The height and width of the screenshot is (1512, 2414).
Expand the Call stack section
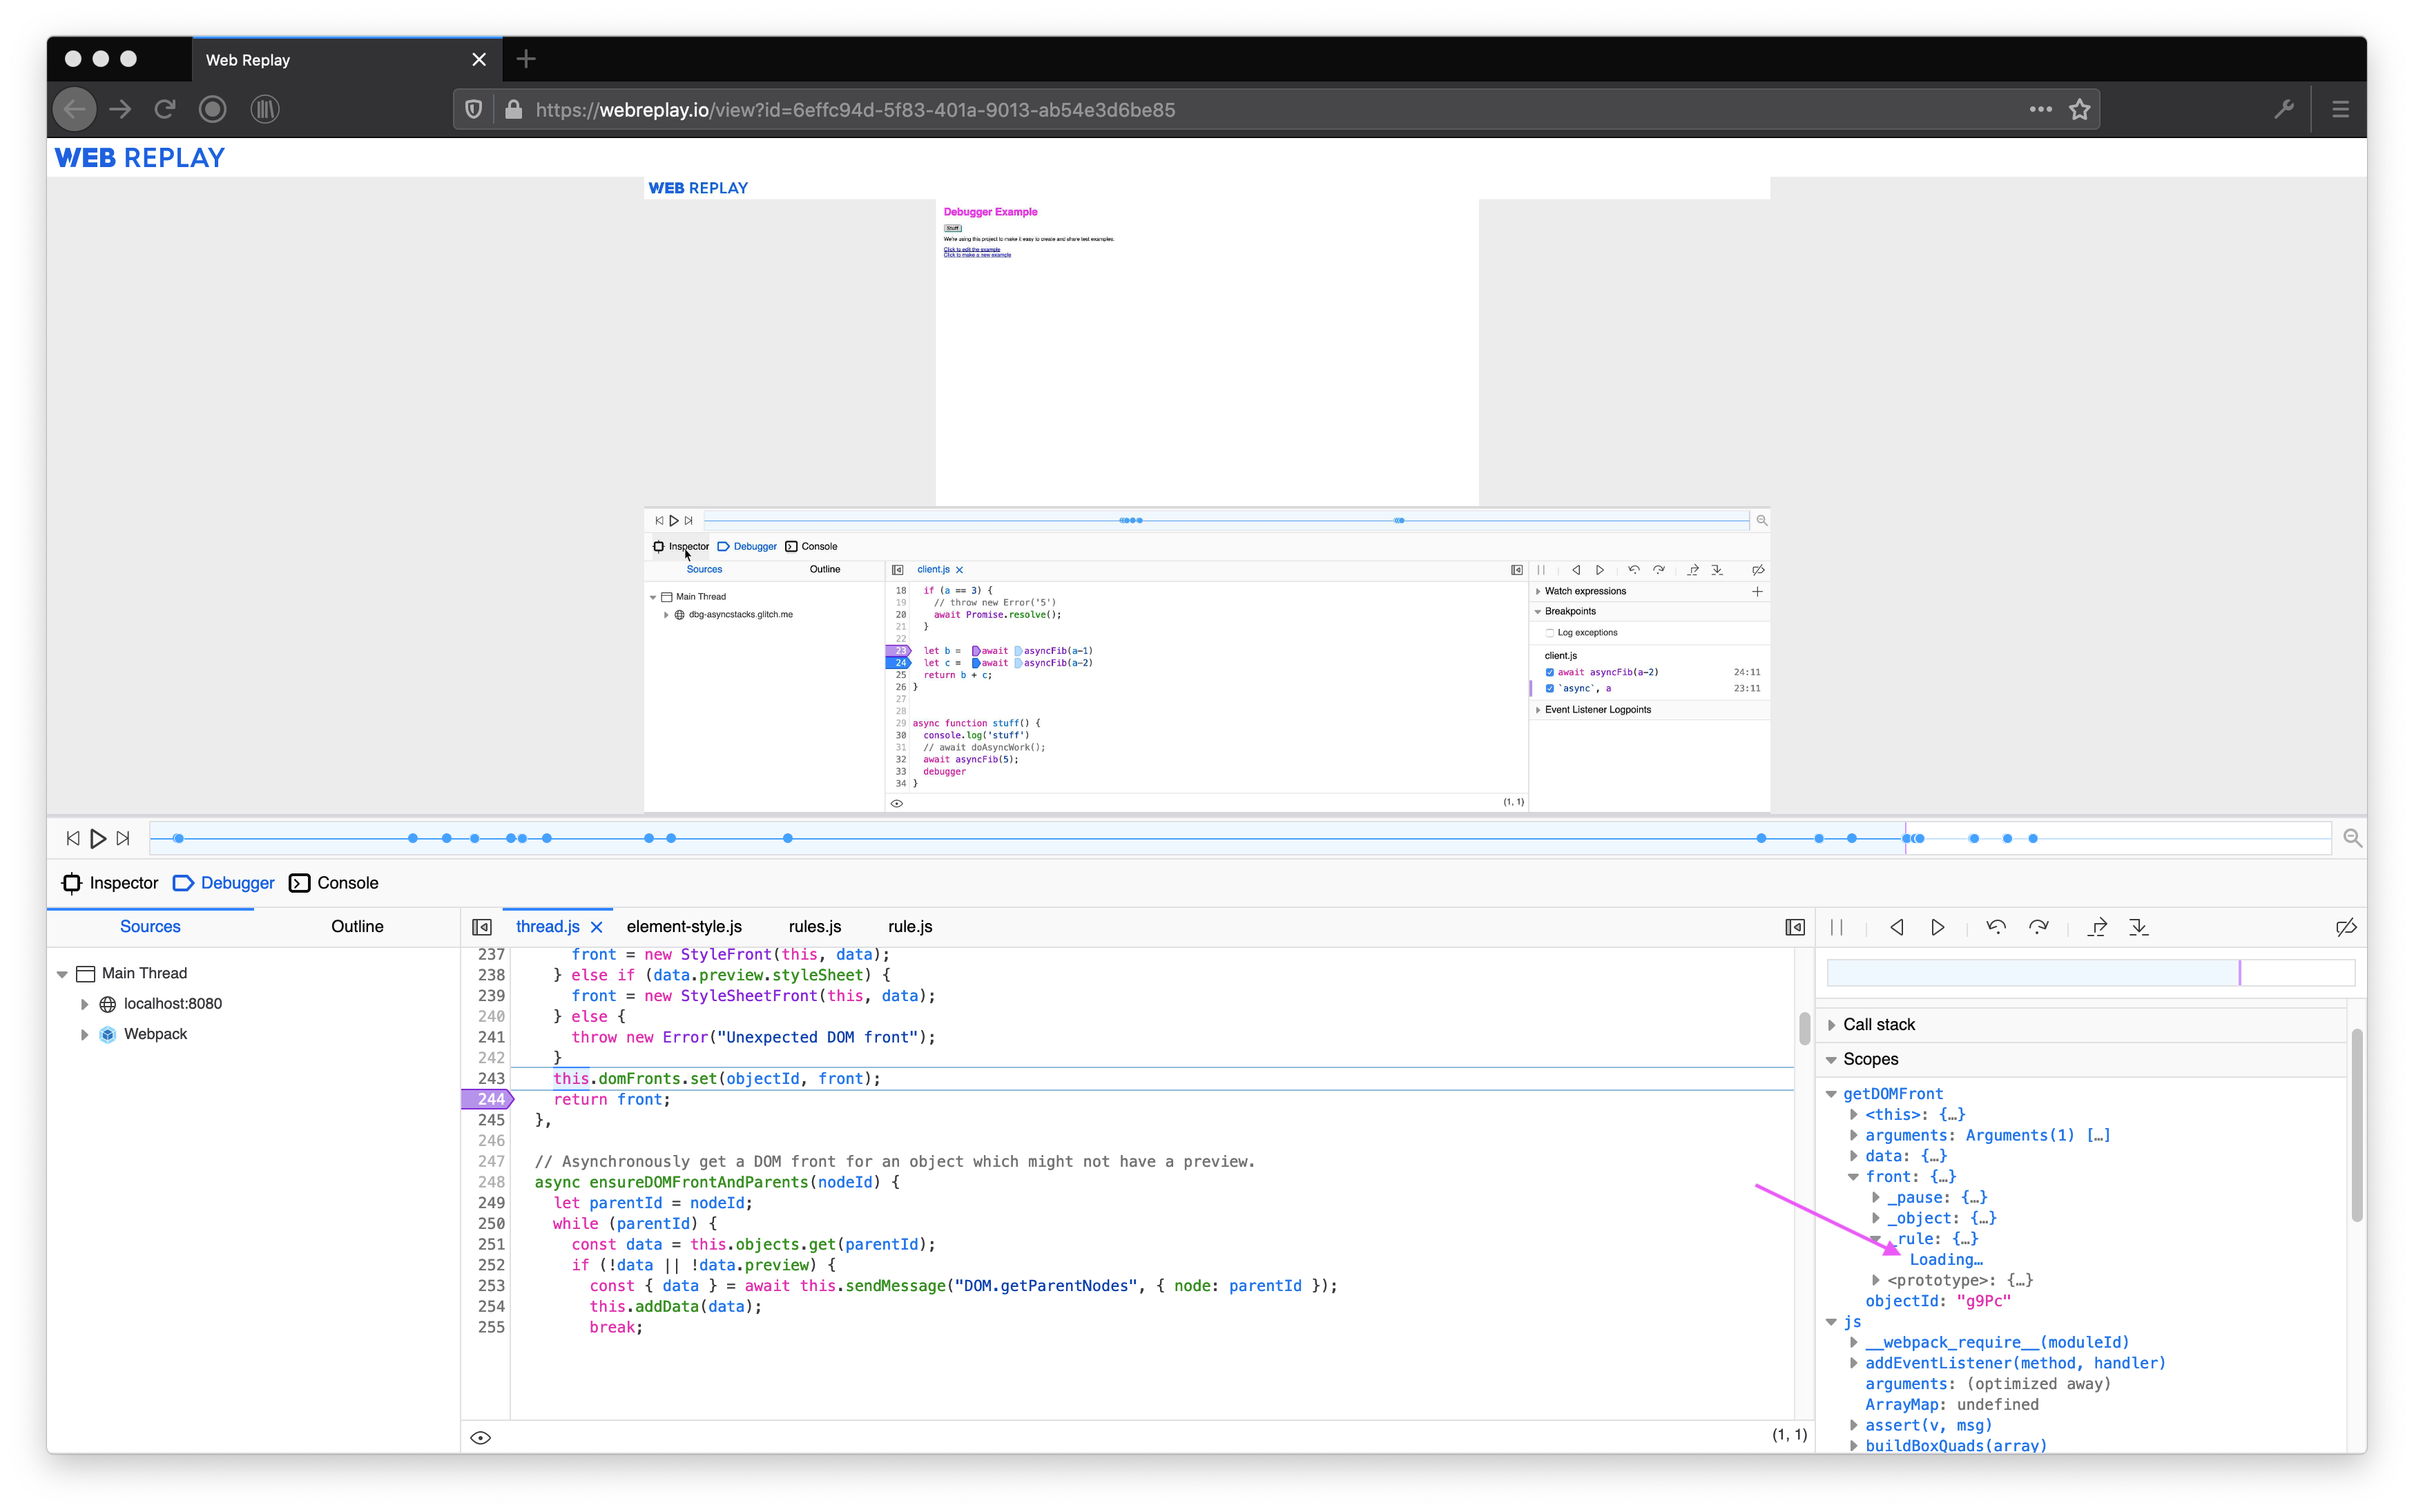tap(1832, 1024)
